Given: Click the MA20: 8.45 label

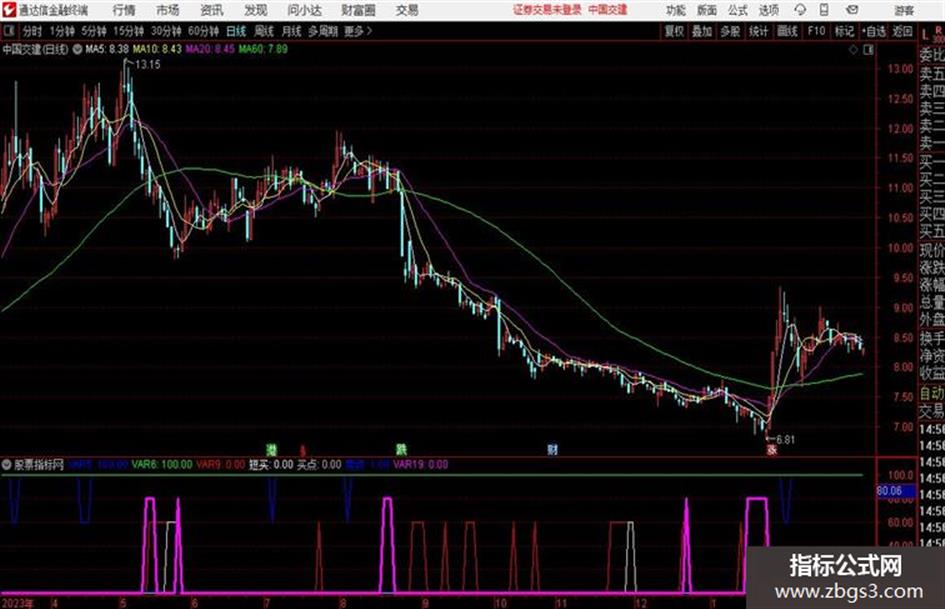Looking at the screenshot, I should click(x=210, y=49).
